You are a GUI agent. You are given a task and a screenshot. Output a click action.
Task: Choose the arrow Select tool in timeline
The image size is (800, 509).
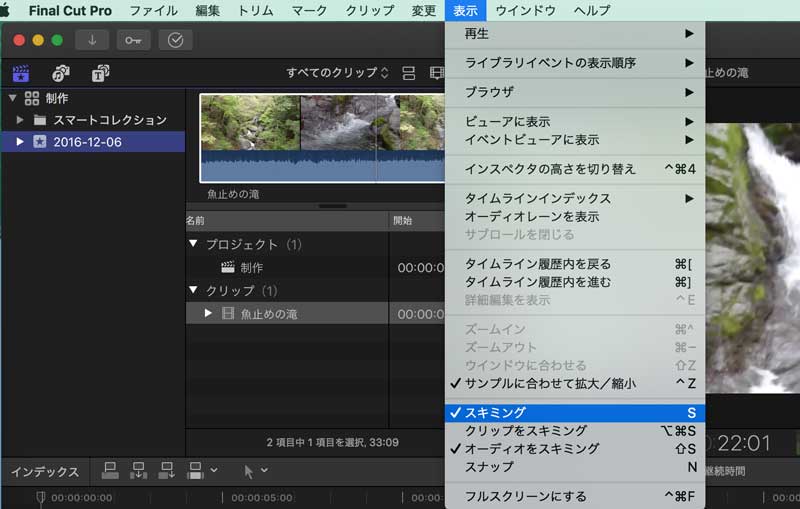point(250,470)
